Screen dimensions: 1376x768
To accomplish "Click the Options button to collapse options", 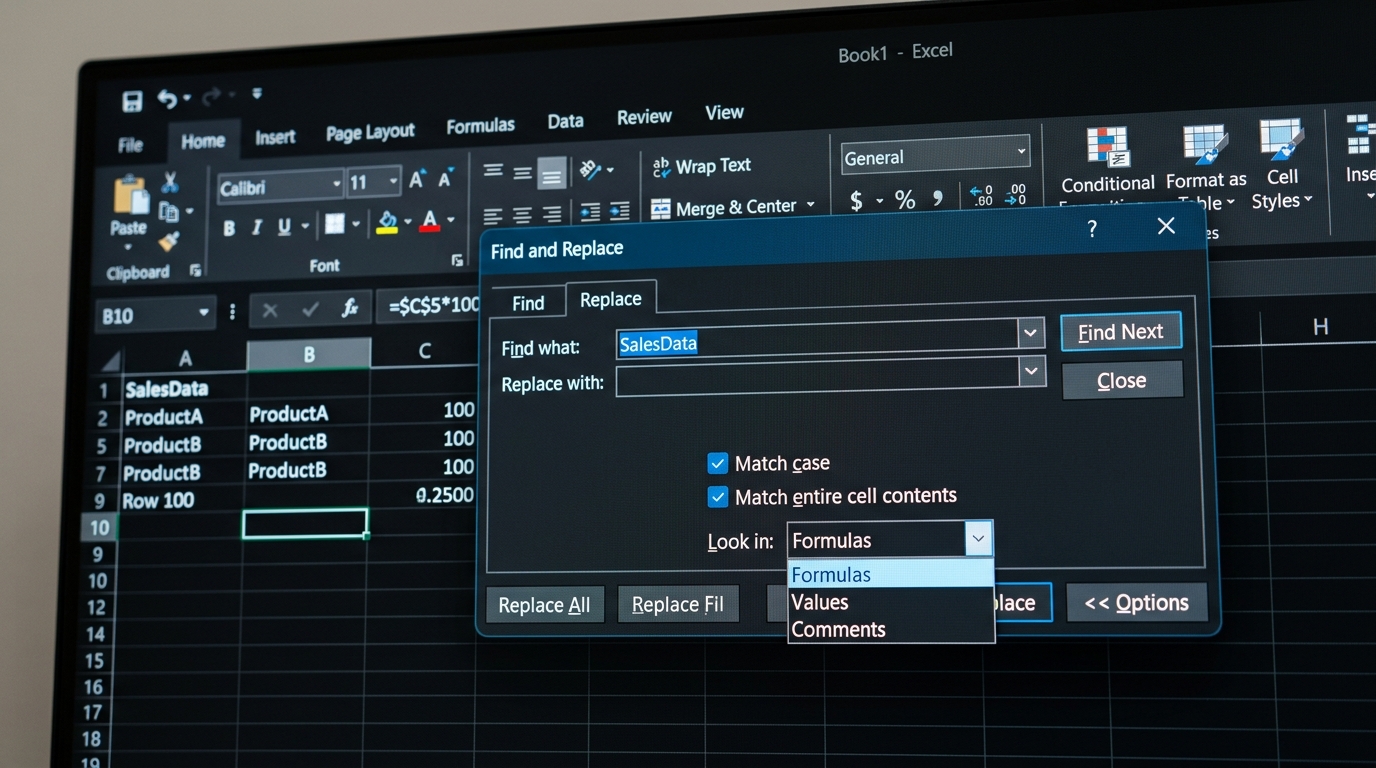I will pyautogui.click(x=1137, y=603).
